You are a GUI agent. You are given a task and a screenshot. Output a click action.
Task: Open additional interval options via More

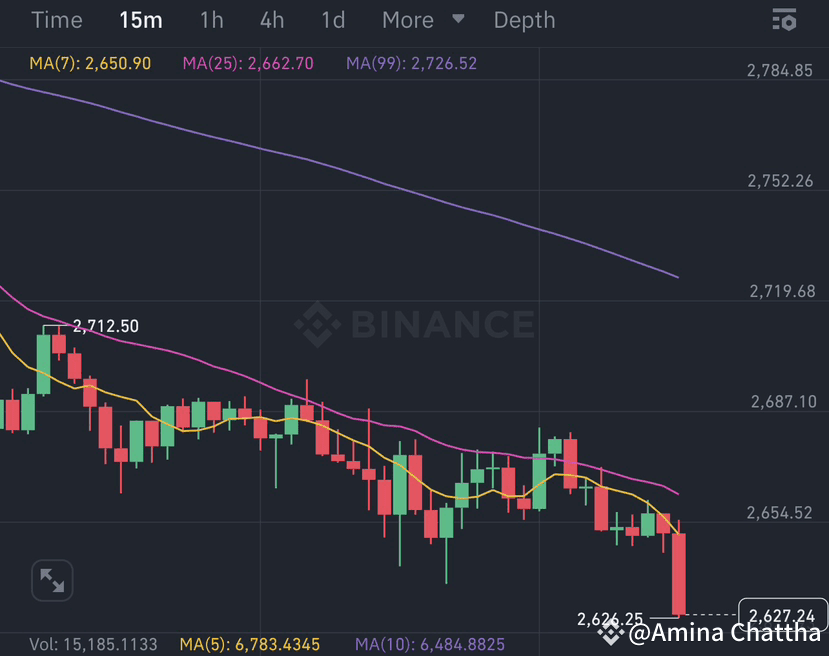coord(407,20)
